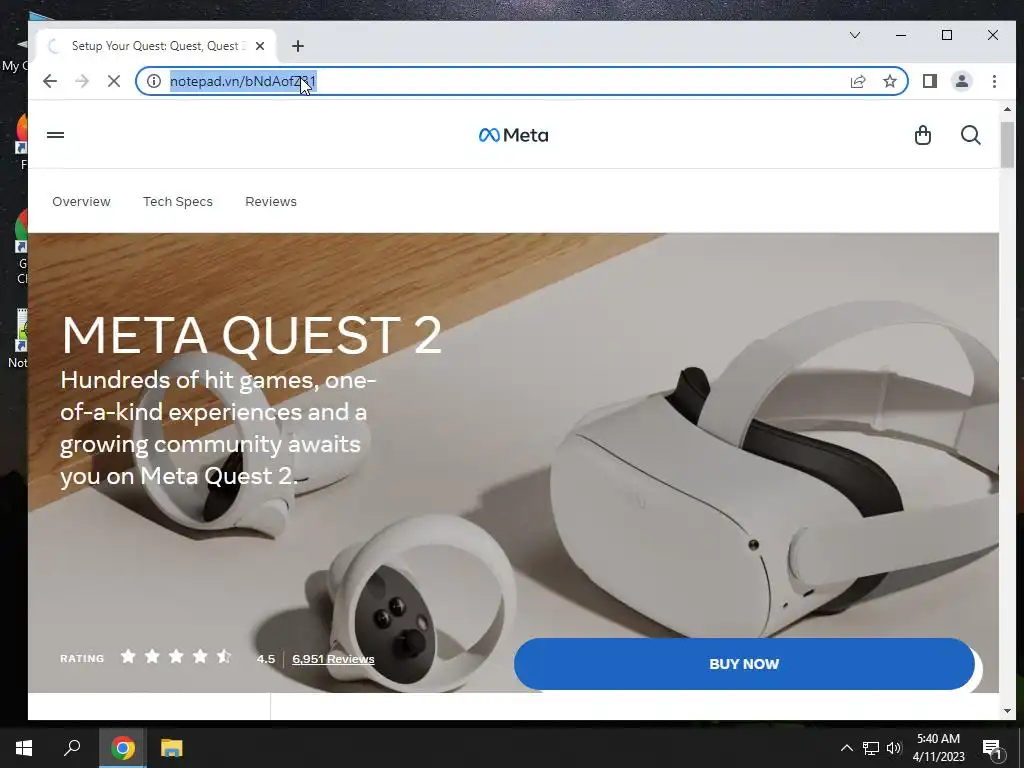Click the page vertical scrollbar thumb
This screenshot has height=768, width=1024.
(1007, 144)
